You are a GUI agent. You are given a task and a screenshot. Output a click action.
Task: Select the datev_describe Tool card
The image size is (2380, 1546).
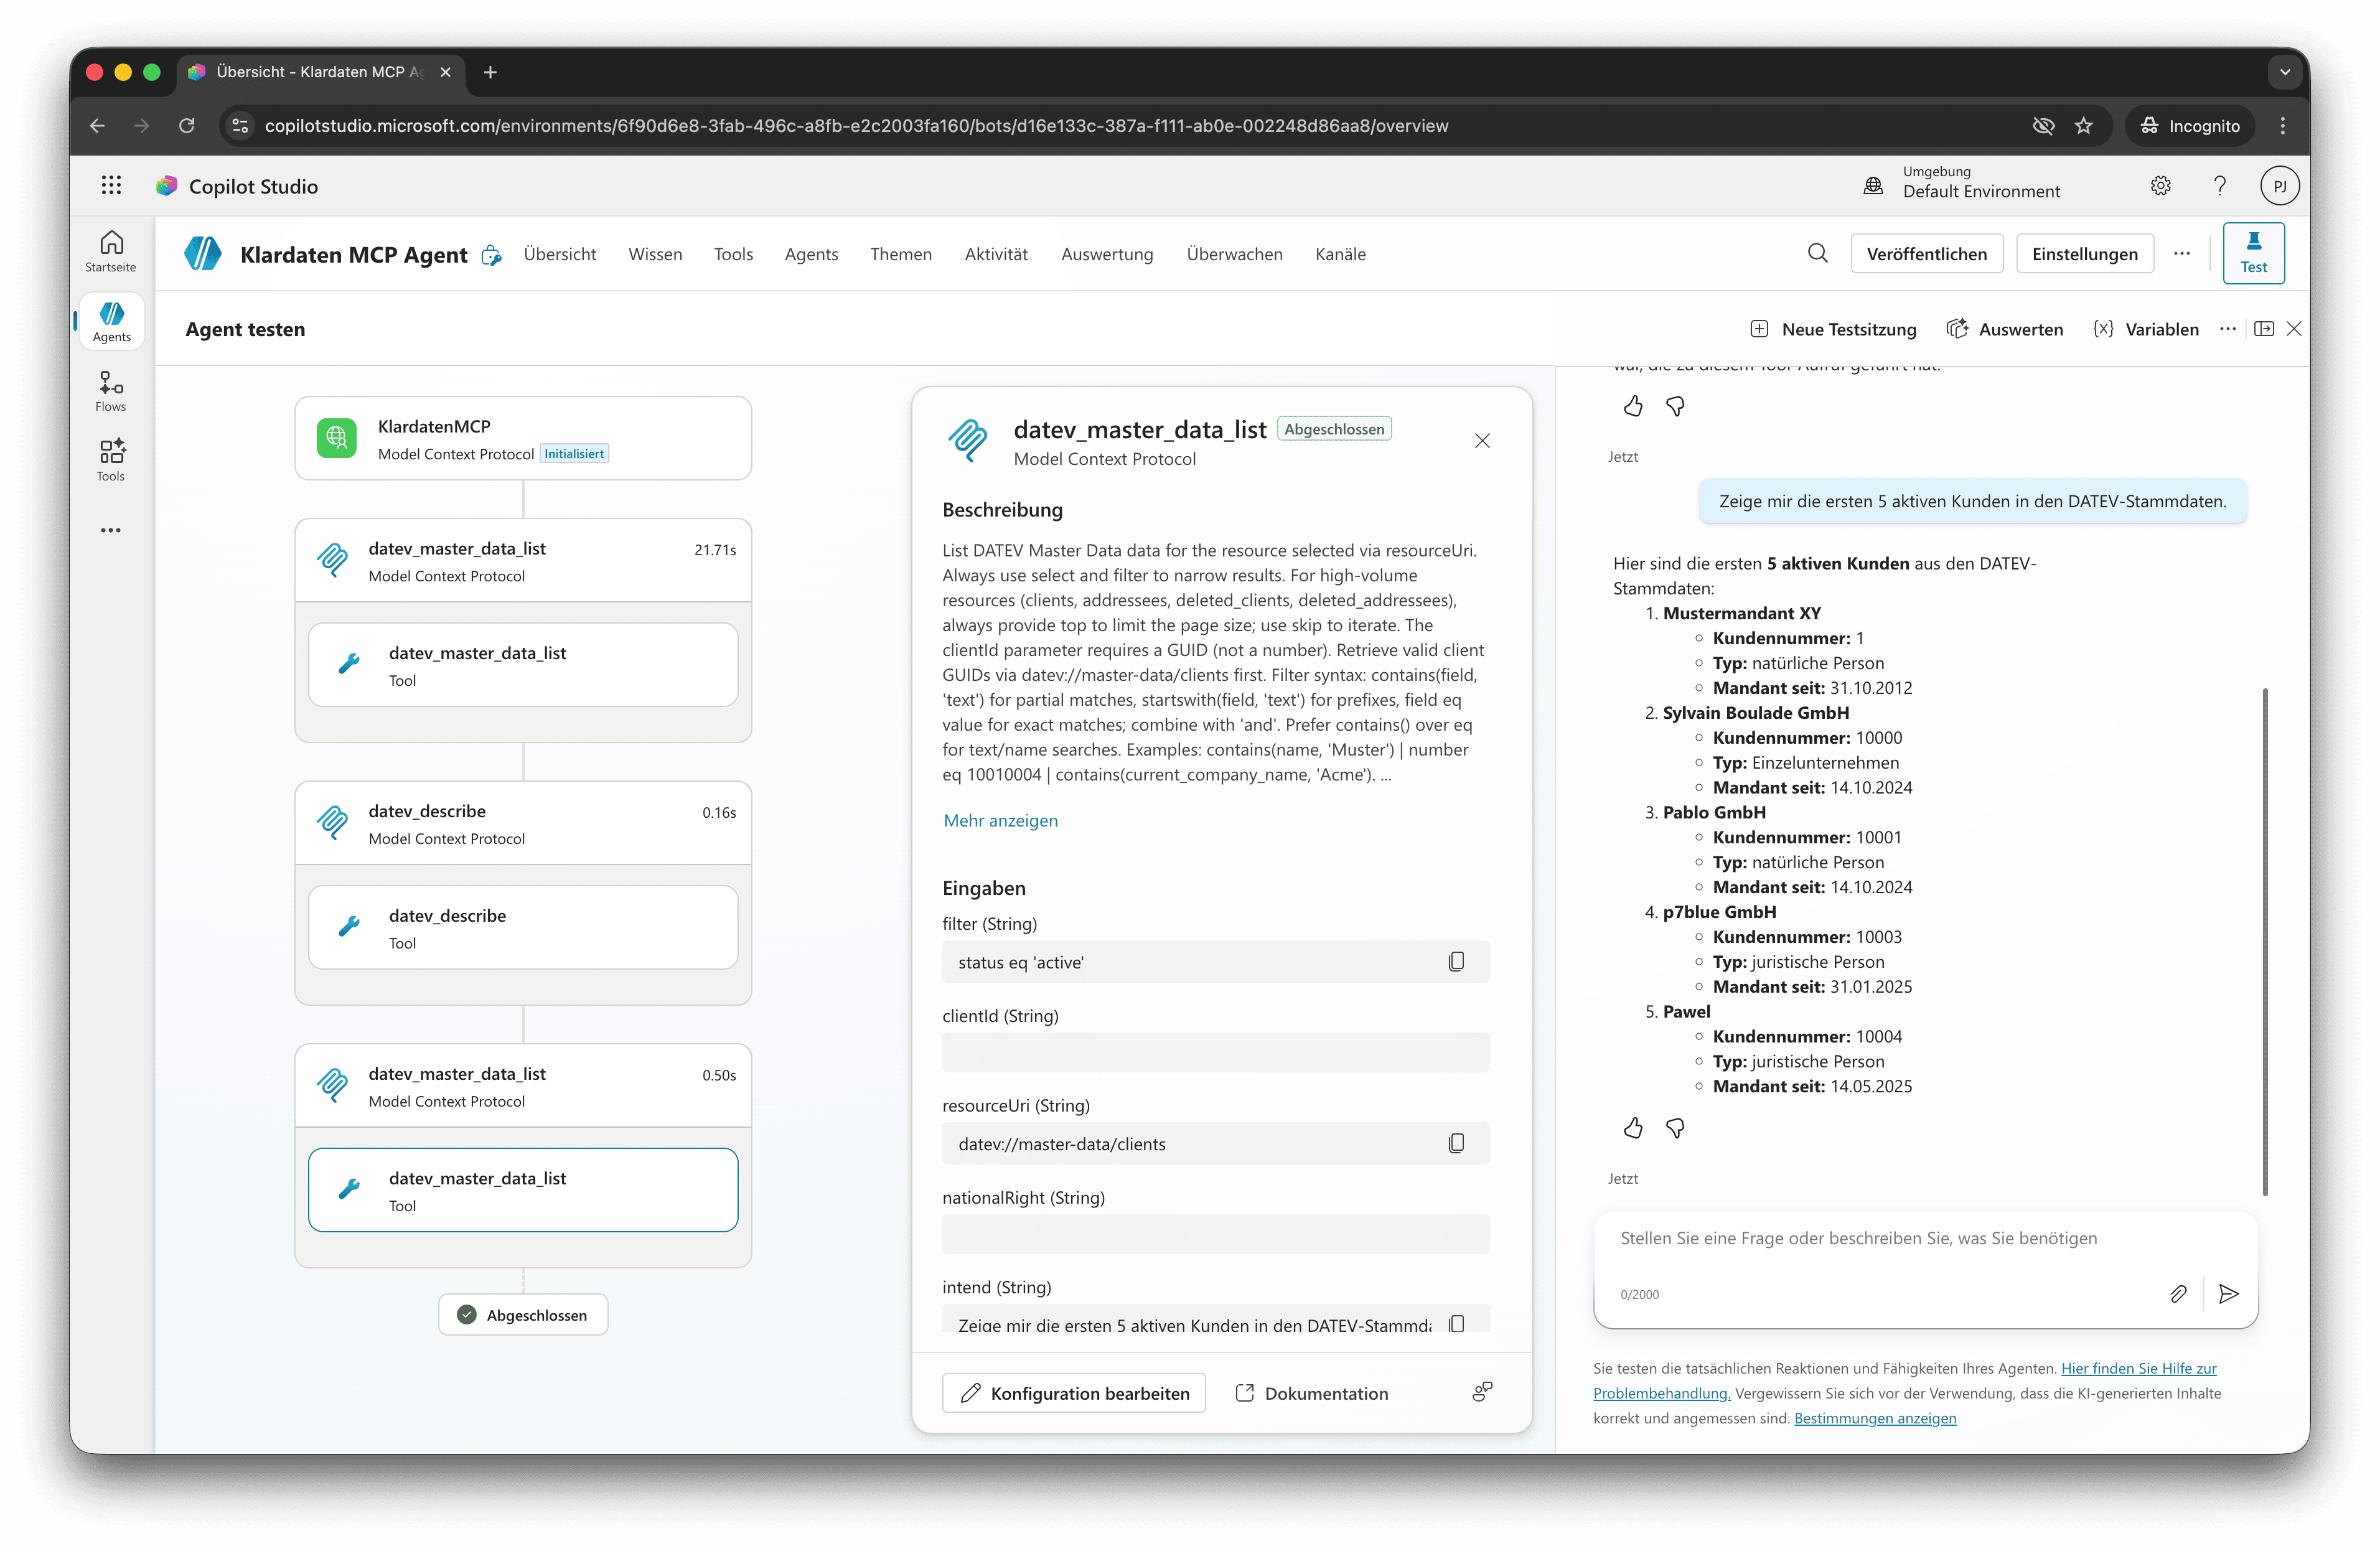pyautogui.click(x=523, y=927)
